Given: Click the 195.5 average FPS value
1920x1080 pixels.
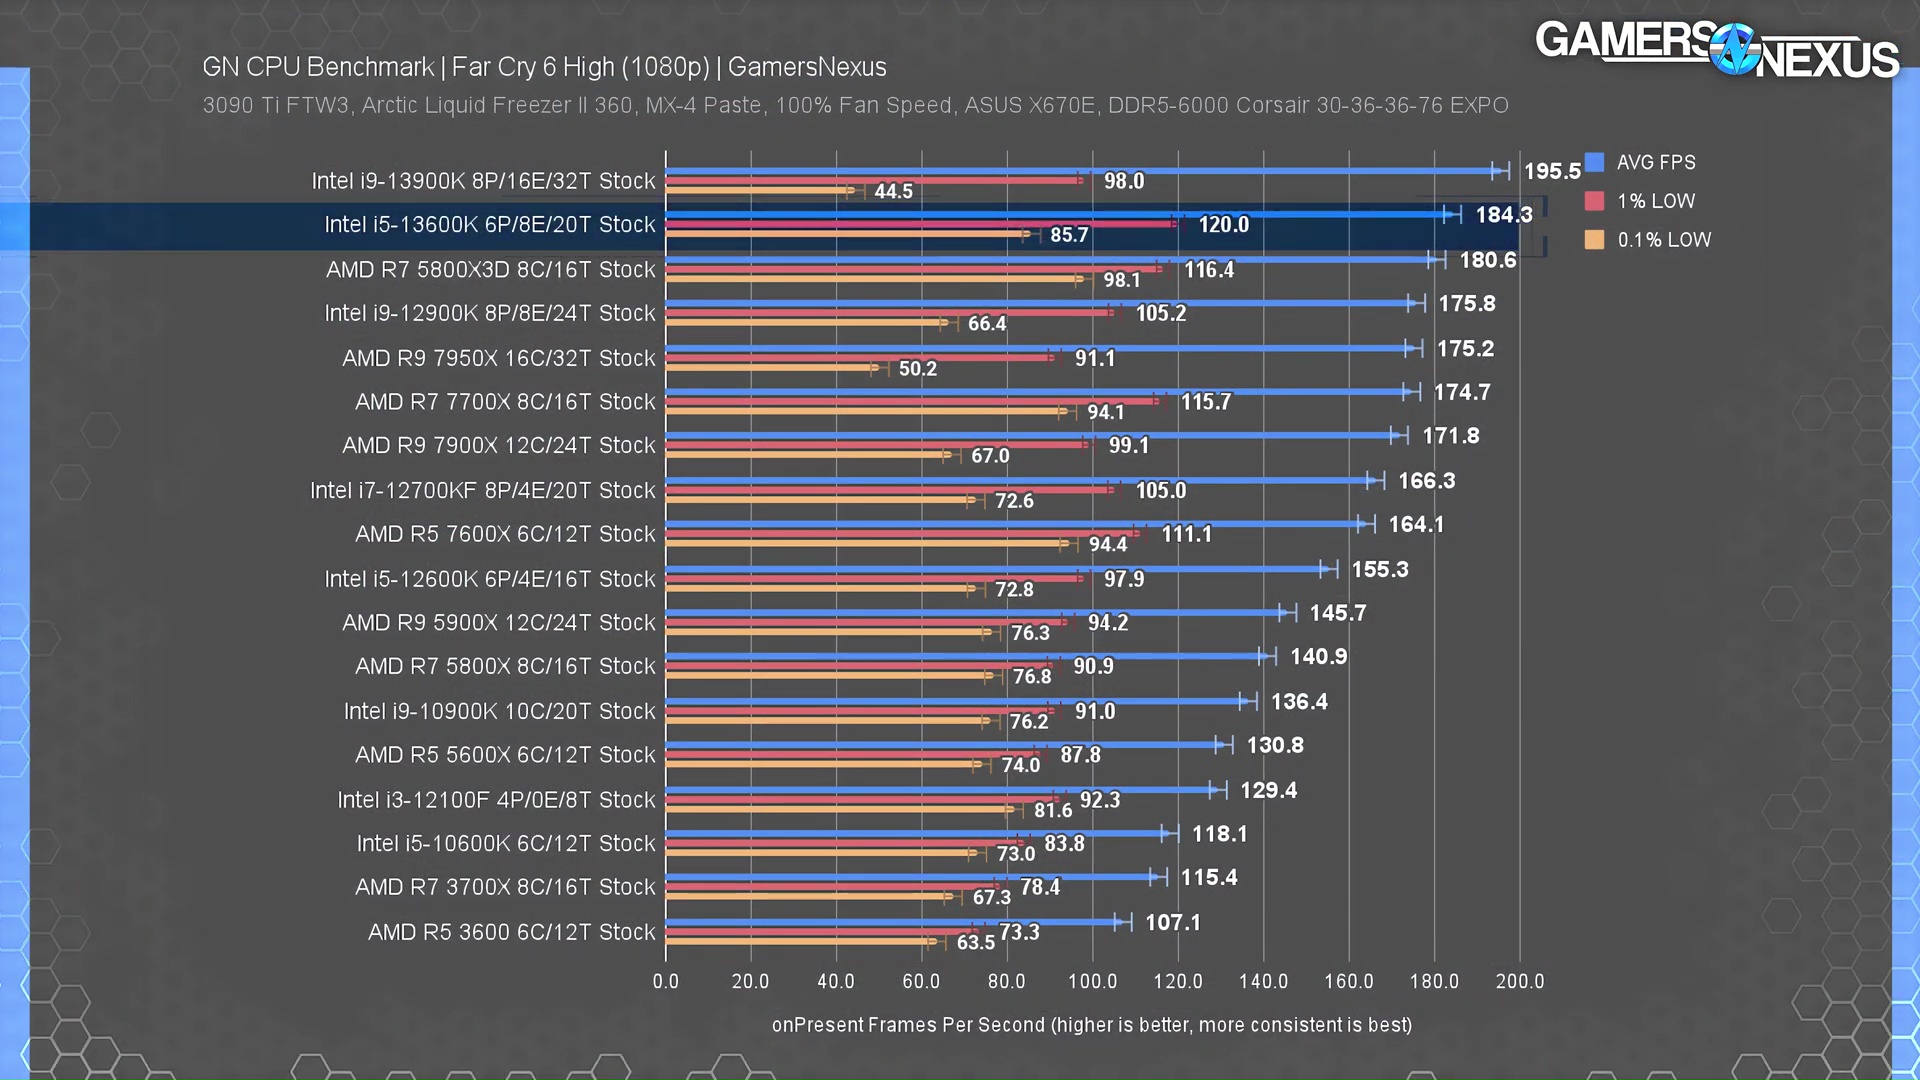Looking at the screenshot, I should click(x=1552, y=171).
